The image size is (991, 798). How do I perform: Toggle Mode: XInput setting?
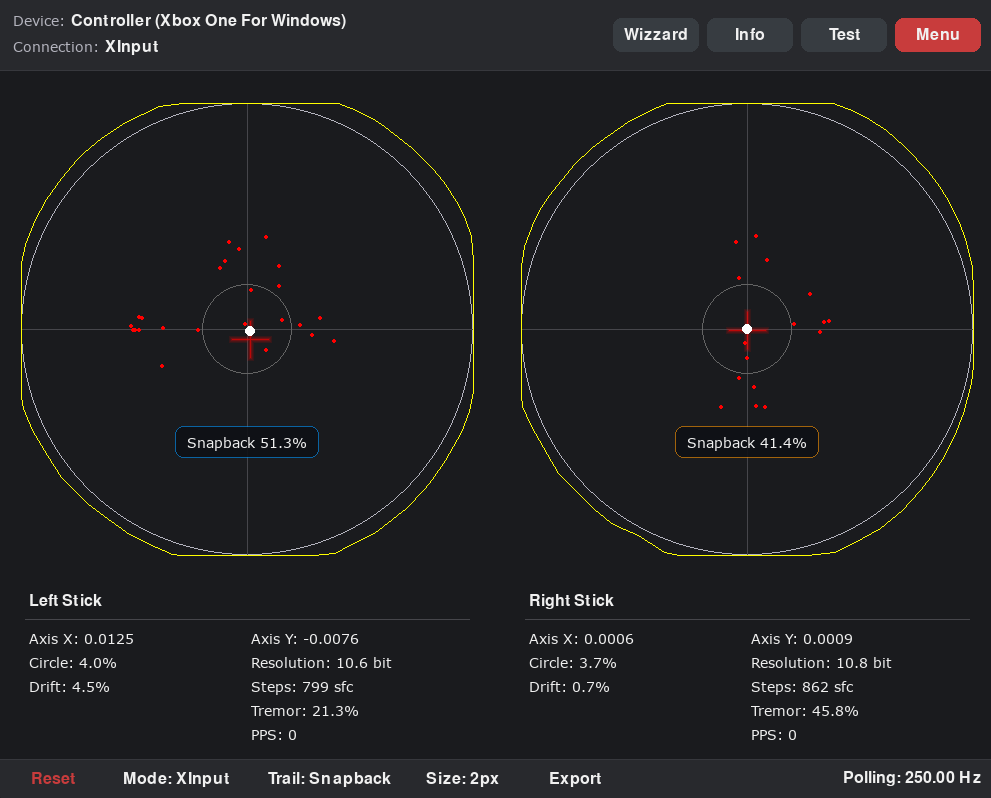176,778
